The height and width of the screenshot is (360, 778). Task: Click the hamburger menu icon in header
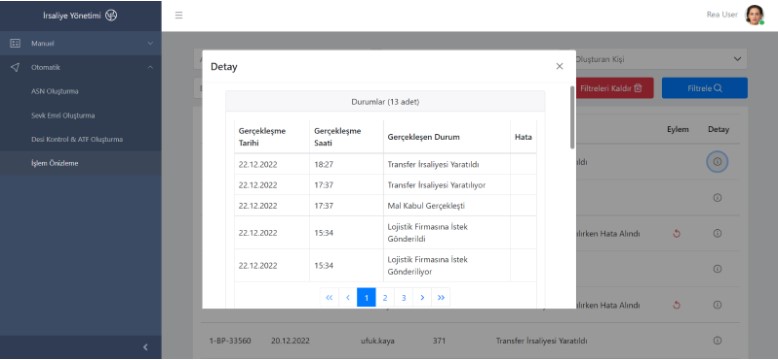(x=179, y=15)
